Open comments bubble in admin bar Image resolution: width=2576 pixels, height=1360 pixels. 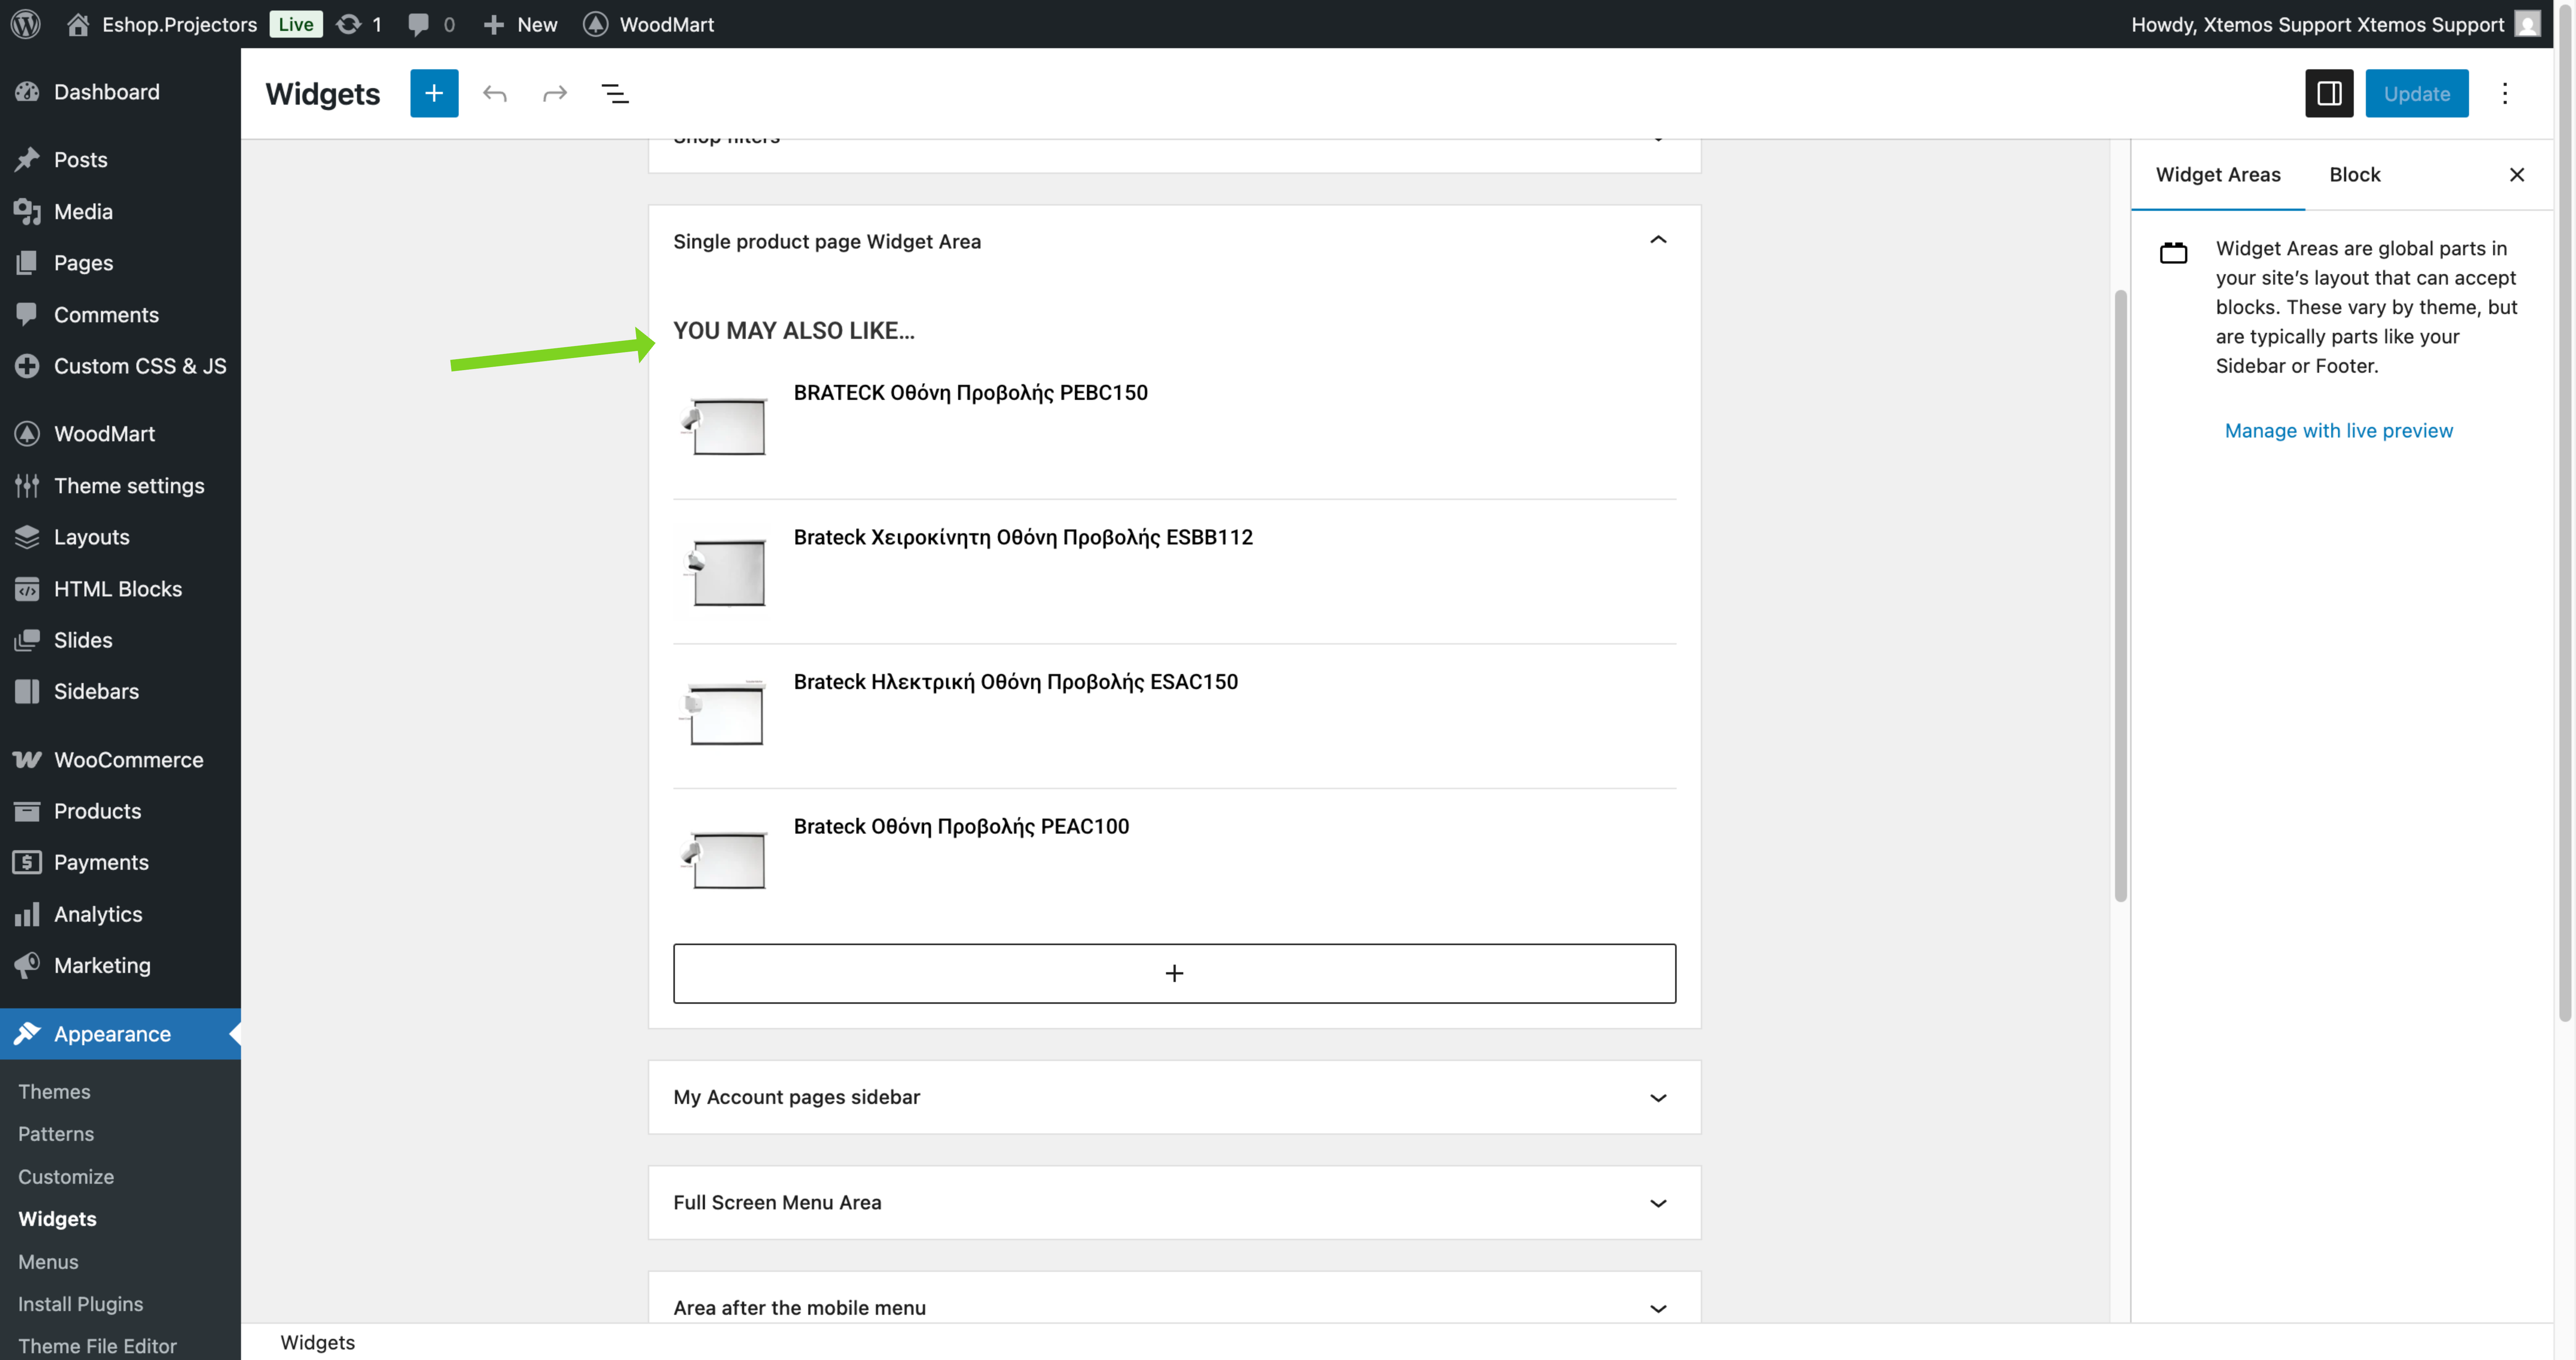(x=419, y=24)
